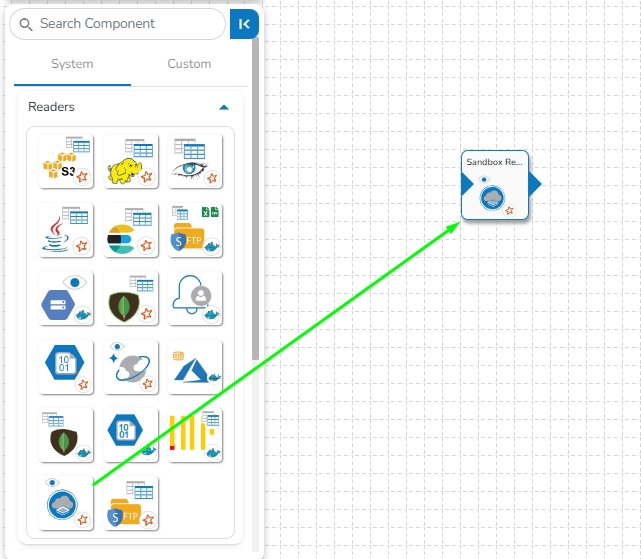Screen dimensions: 641x559
Task: Choose the planet orbit reader component
Action: click(x=131, y=367)
